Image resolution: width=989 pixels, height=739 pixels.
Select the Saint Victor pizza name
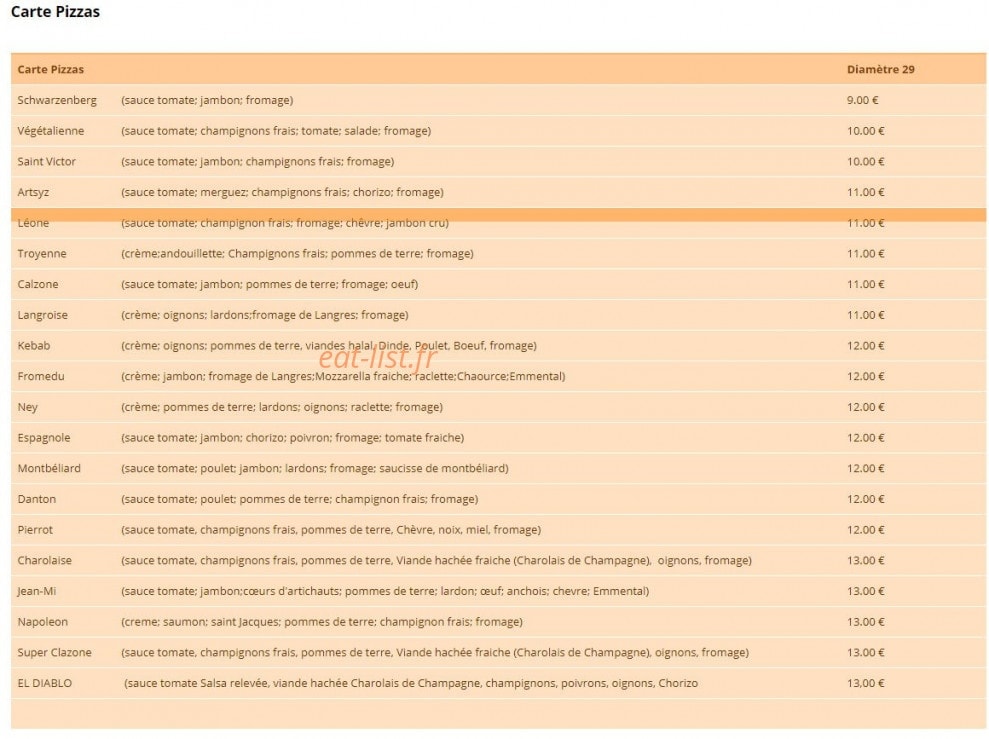pyautogui.click(x=47, y=161)
